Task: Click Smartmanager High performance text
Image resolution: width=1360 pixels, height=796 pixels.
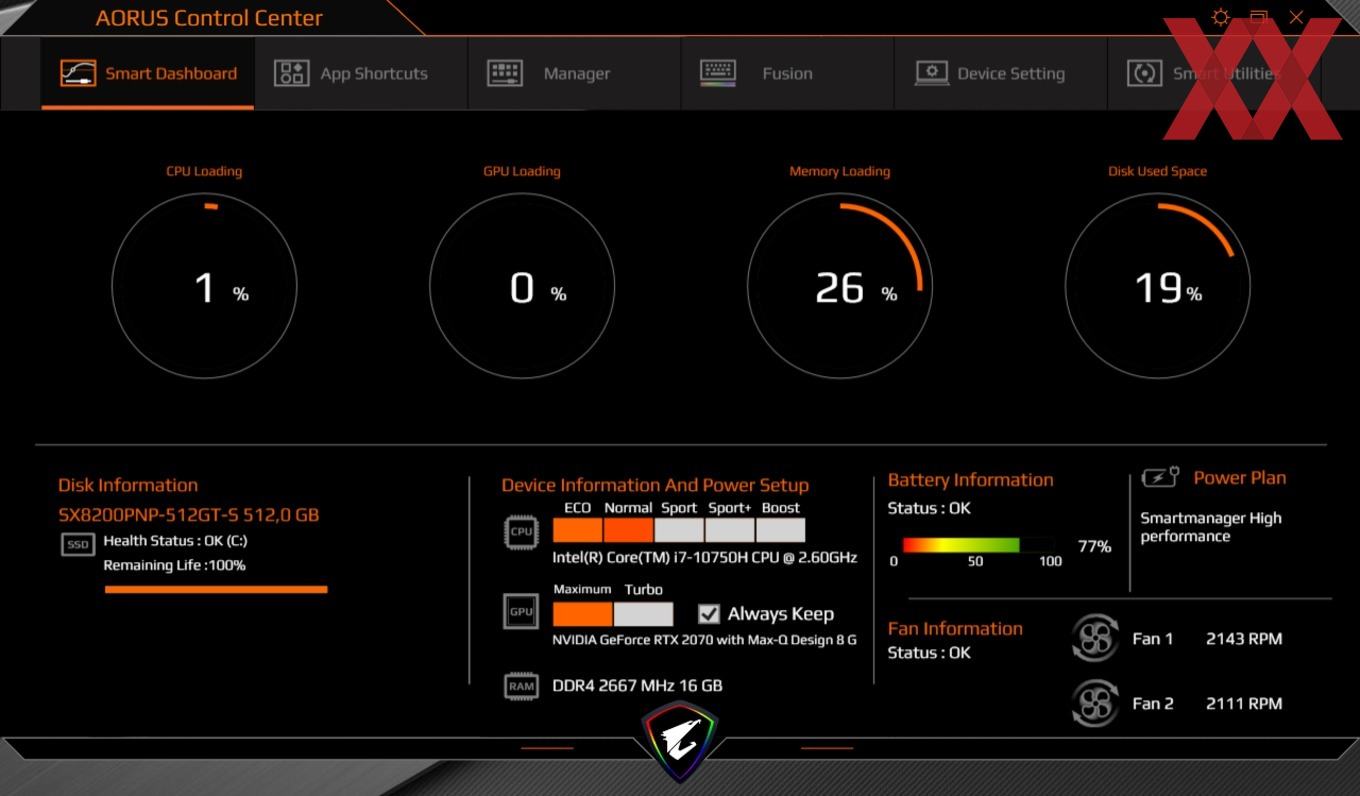Action: tap(1210, 527)
